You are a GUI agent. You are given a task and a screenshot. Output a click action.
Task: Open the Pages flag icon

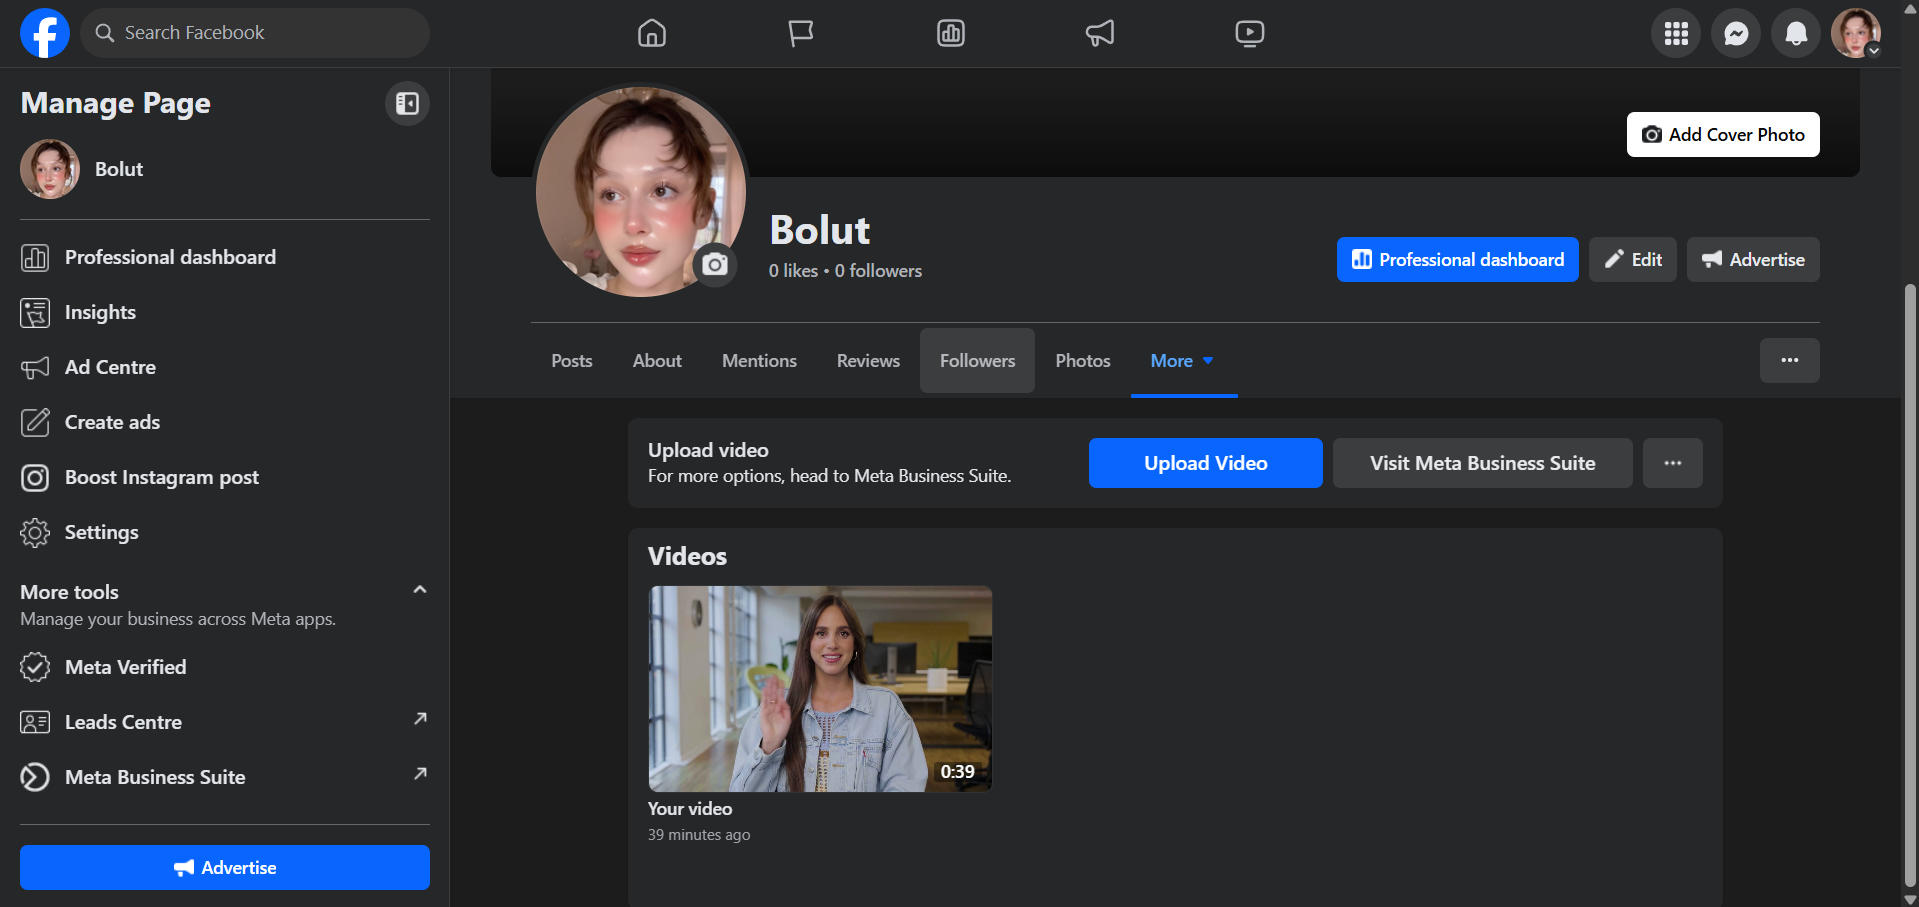point(801,33)
